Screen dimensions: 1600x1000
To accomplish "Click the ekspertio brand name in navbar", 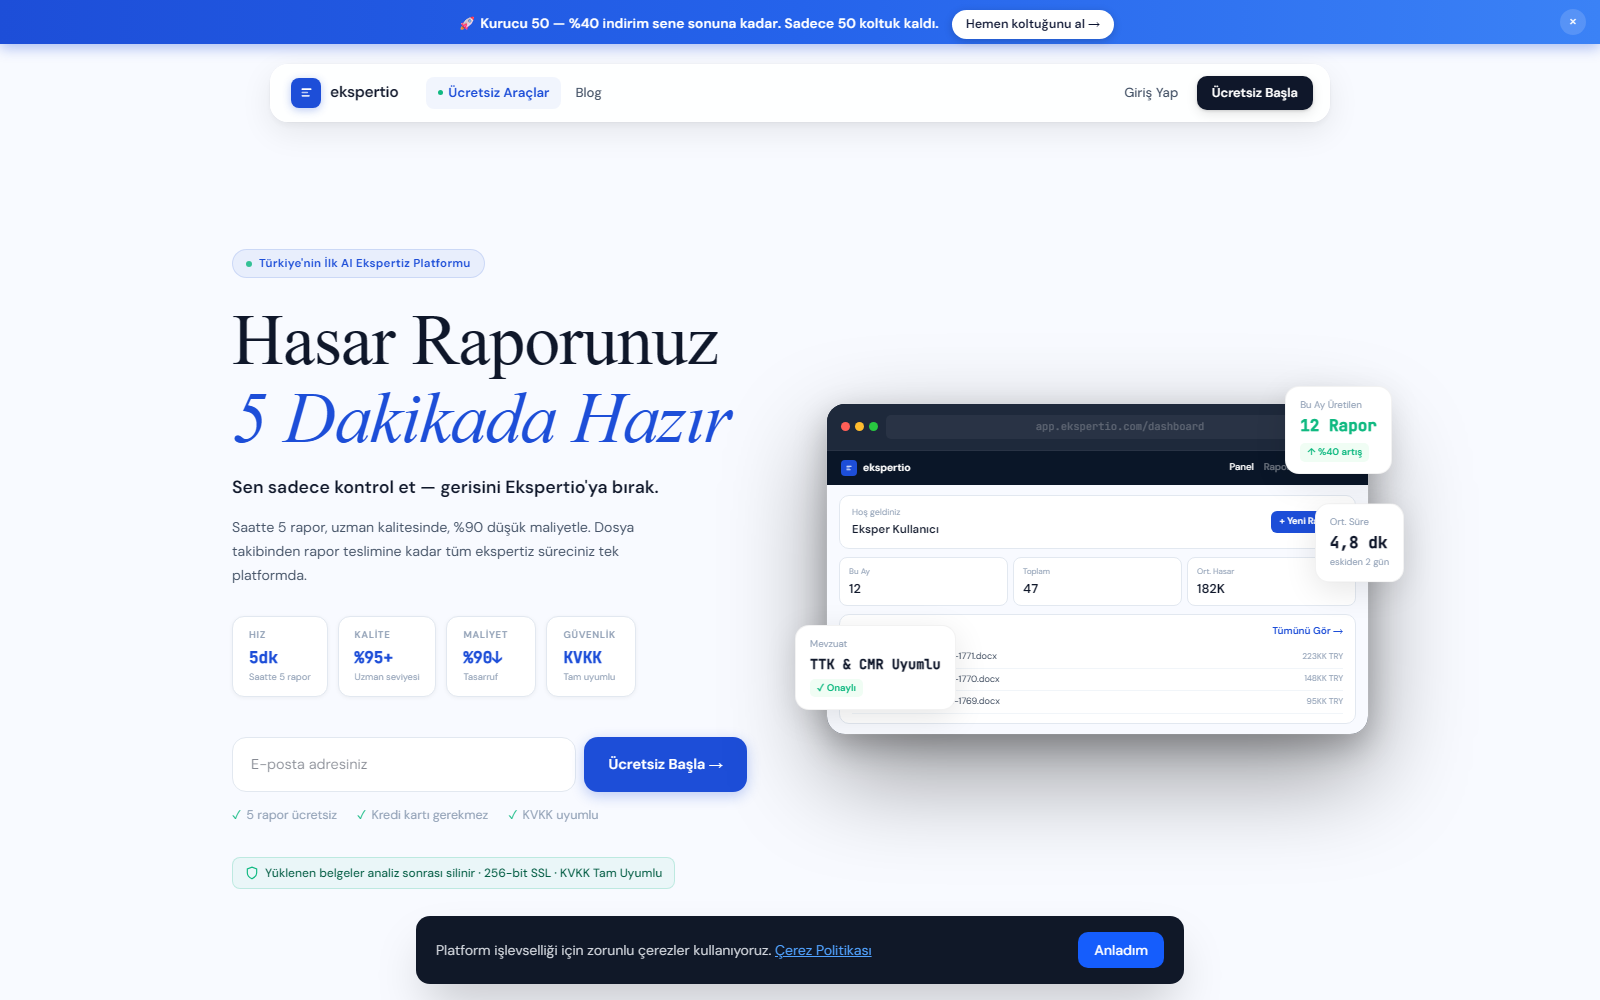I will (364, 92).
